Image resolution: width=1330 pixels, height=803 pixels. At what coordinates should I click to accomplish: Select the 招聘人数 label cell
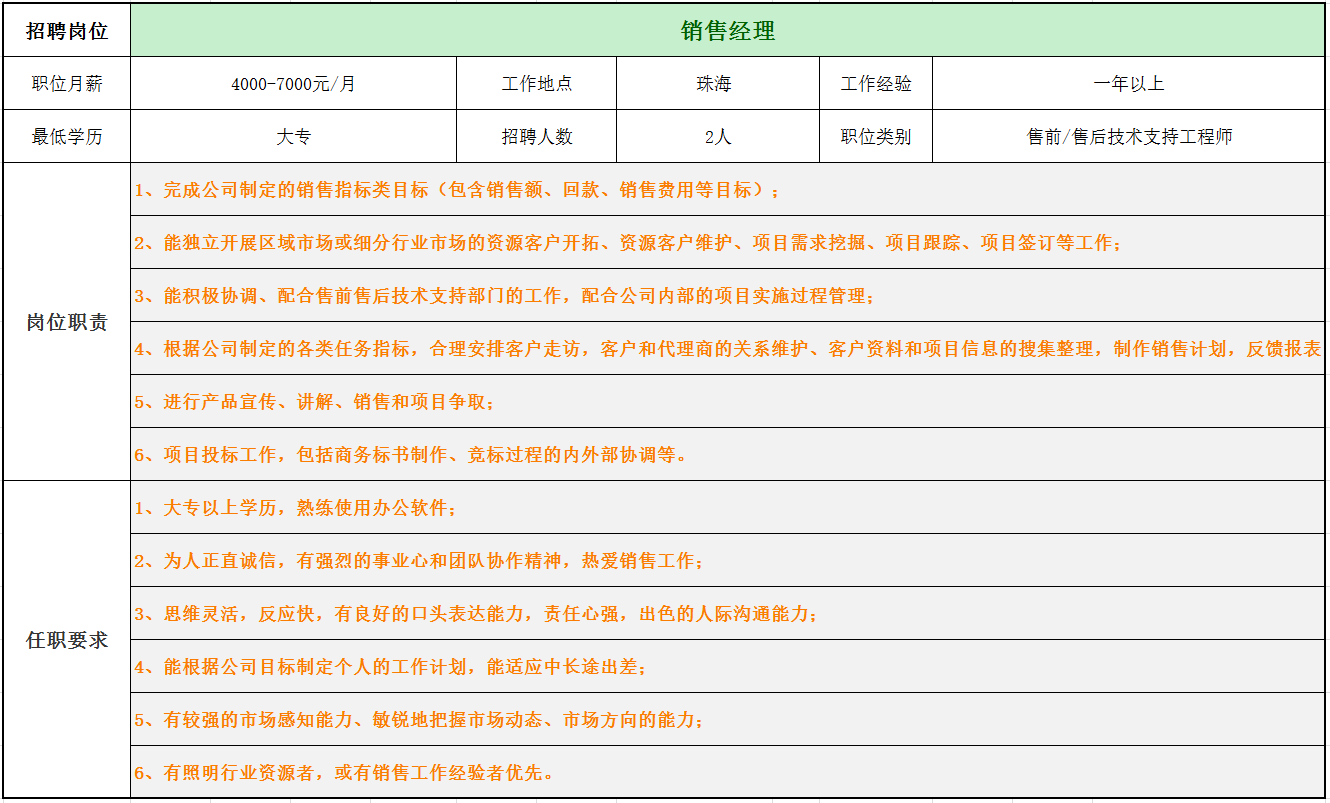(537, 137)
